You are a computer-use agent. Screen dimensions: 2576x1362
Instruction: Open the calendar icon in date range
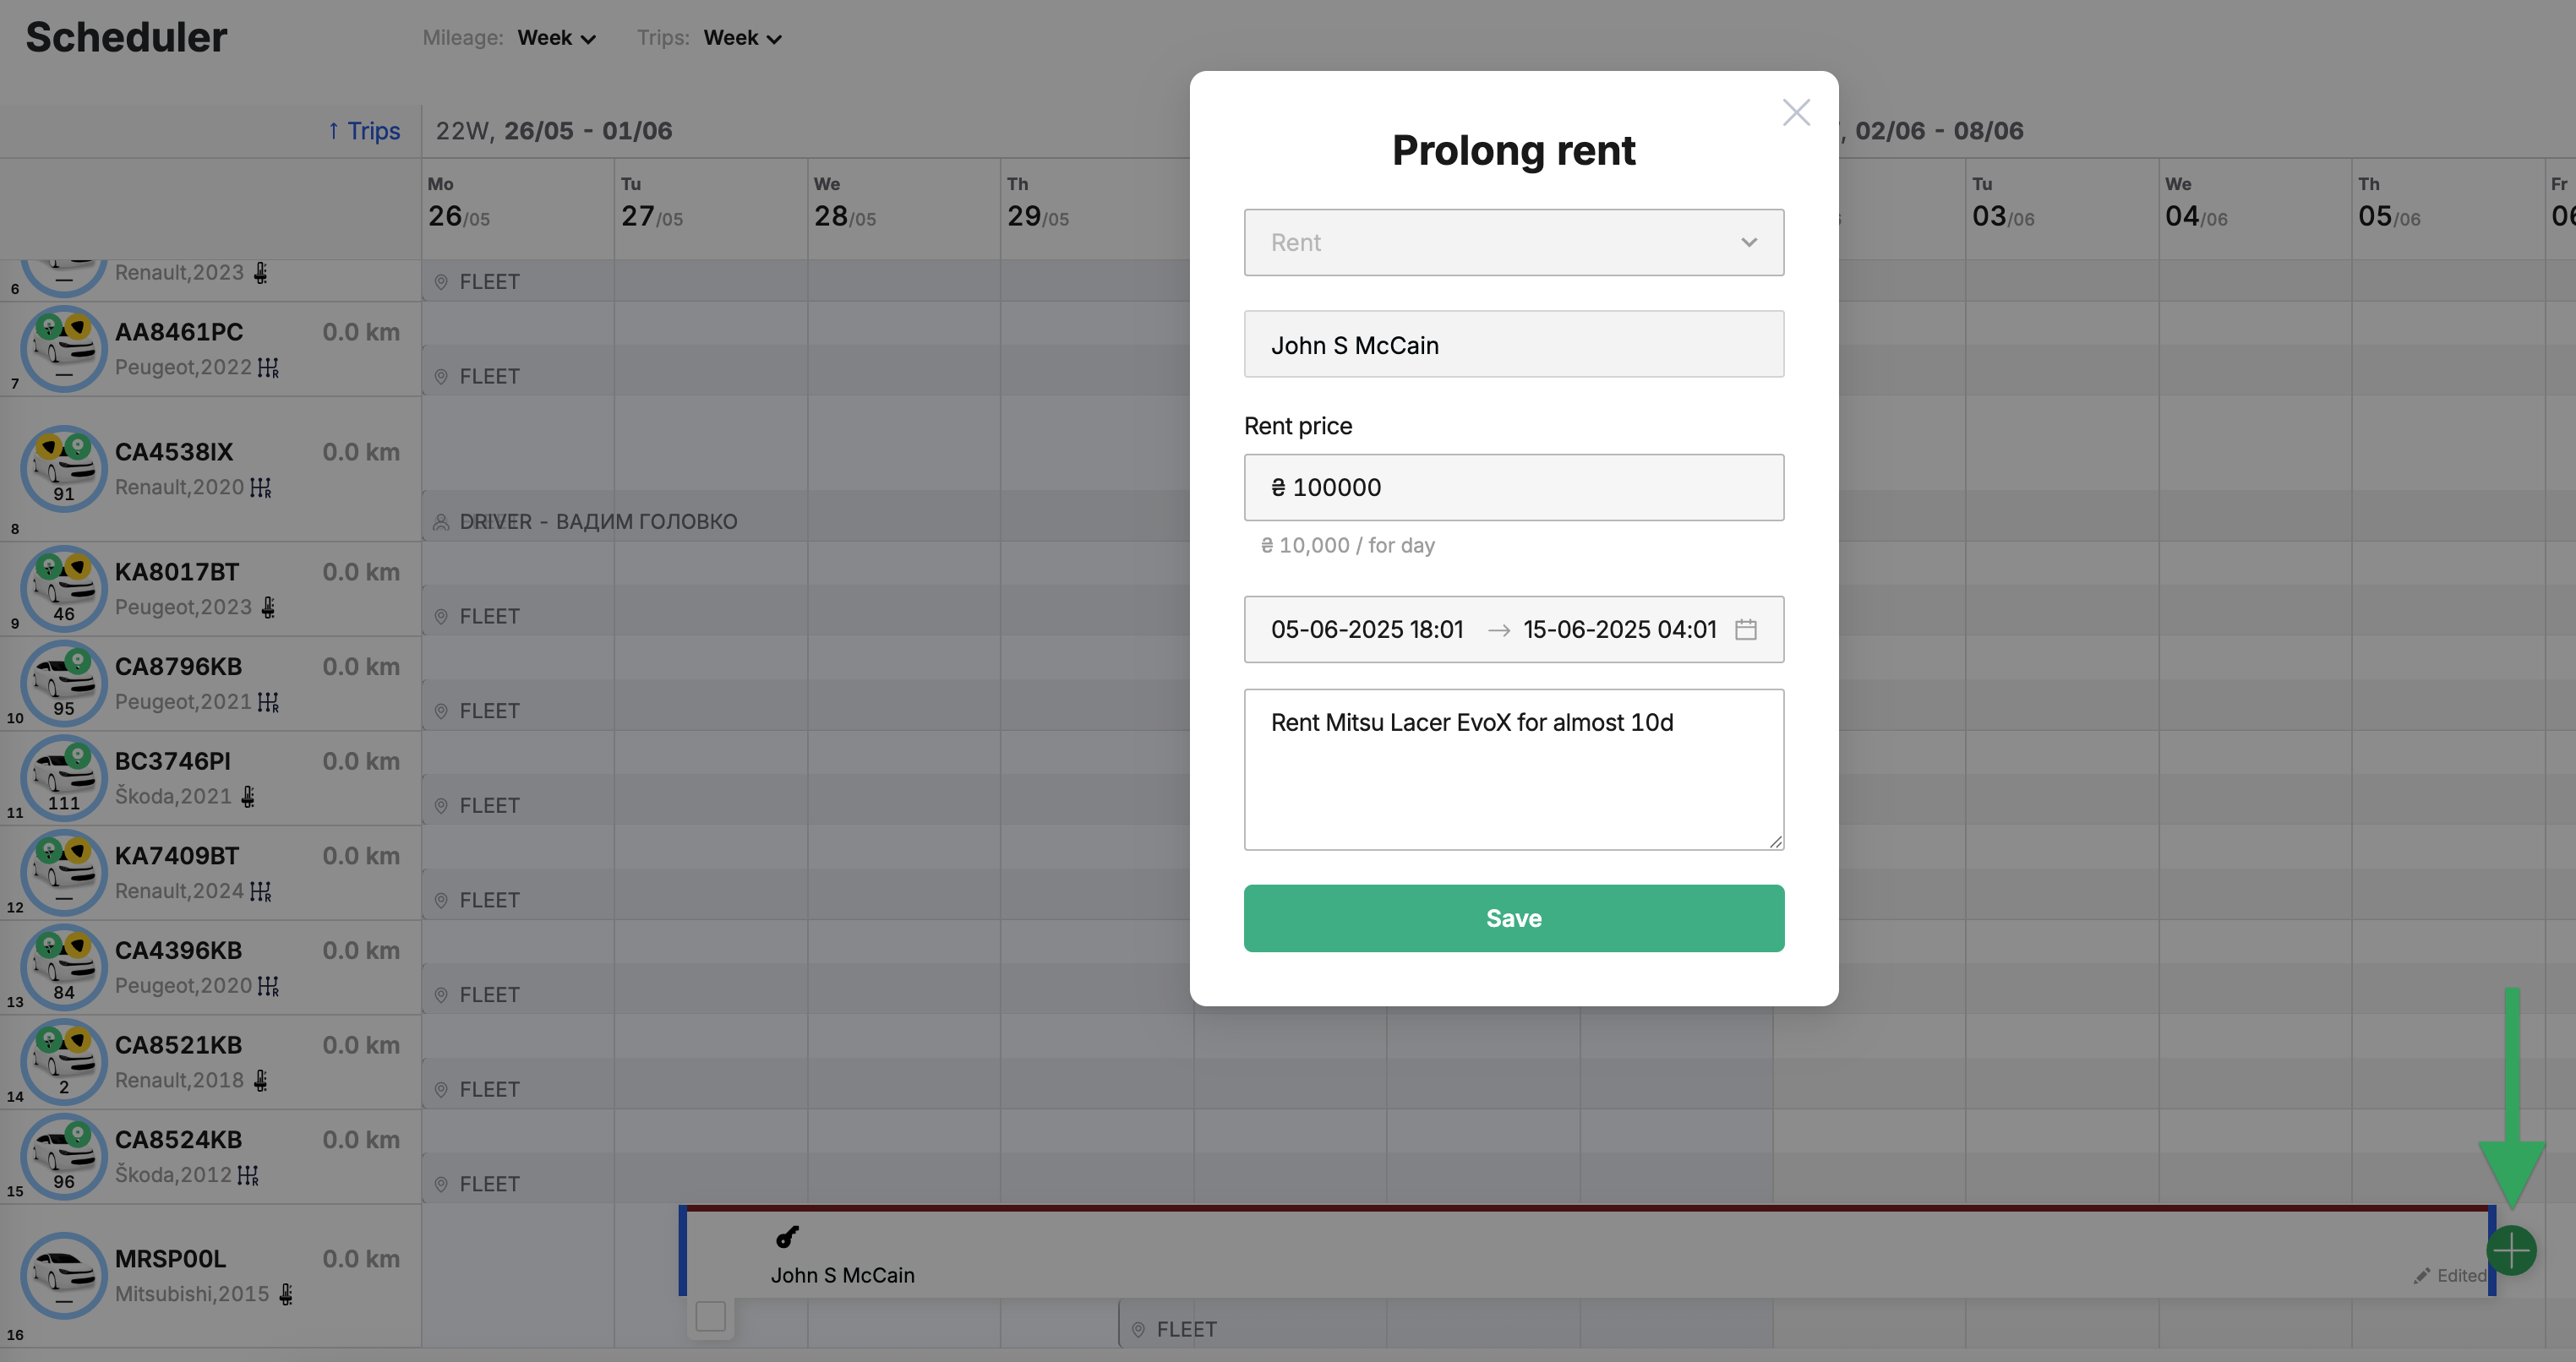point(1745,629)
